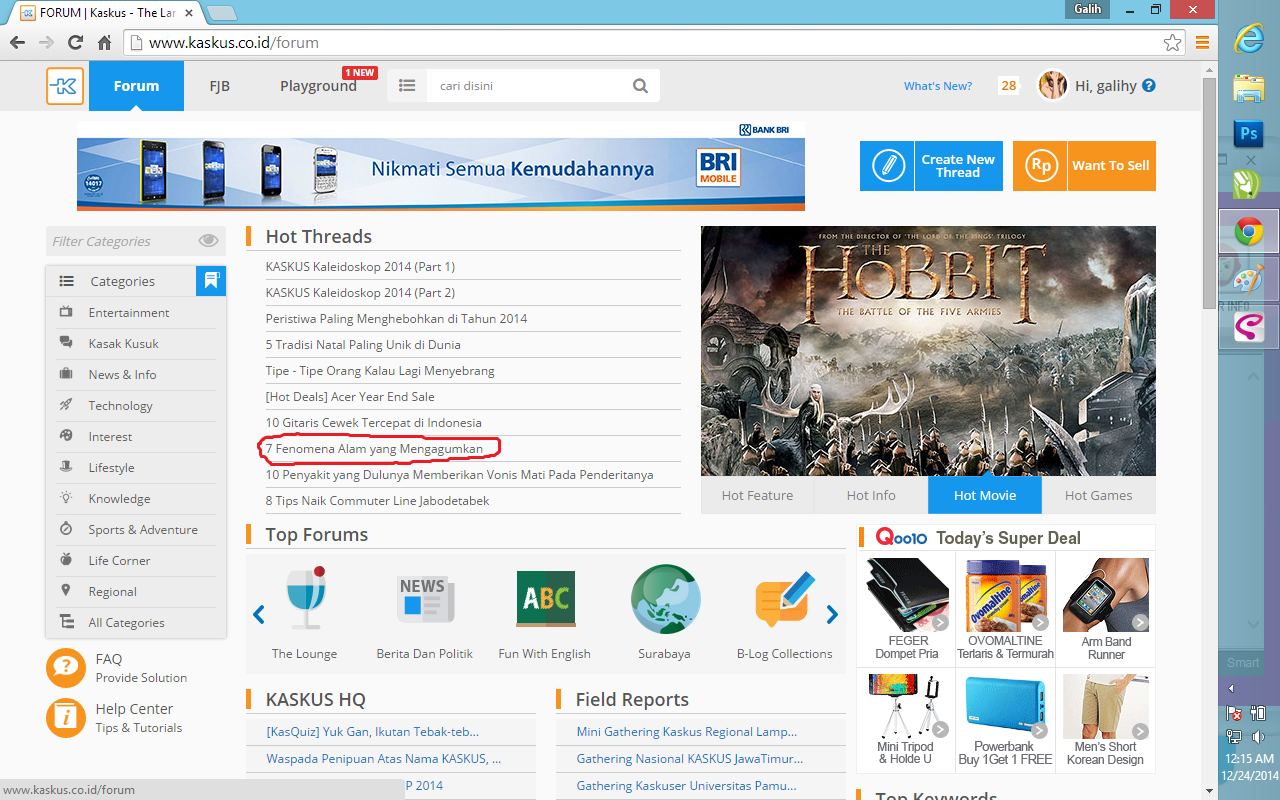
Task: Select the Hot Games tab
Action: pyautogui.click(x=1099, y=495)
